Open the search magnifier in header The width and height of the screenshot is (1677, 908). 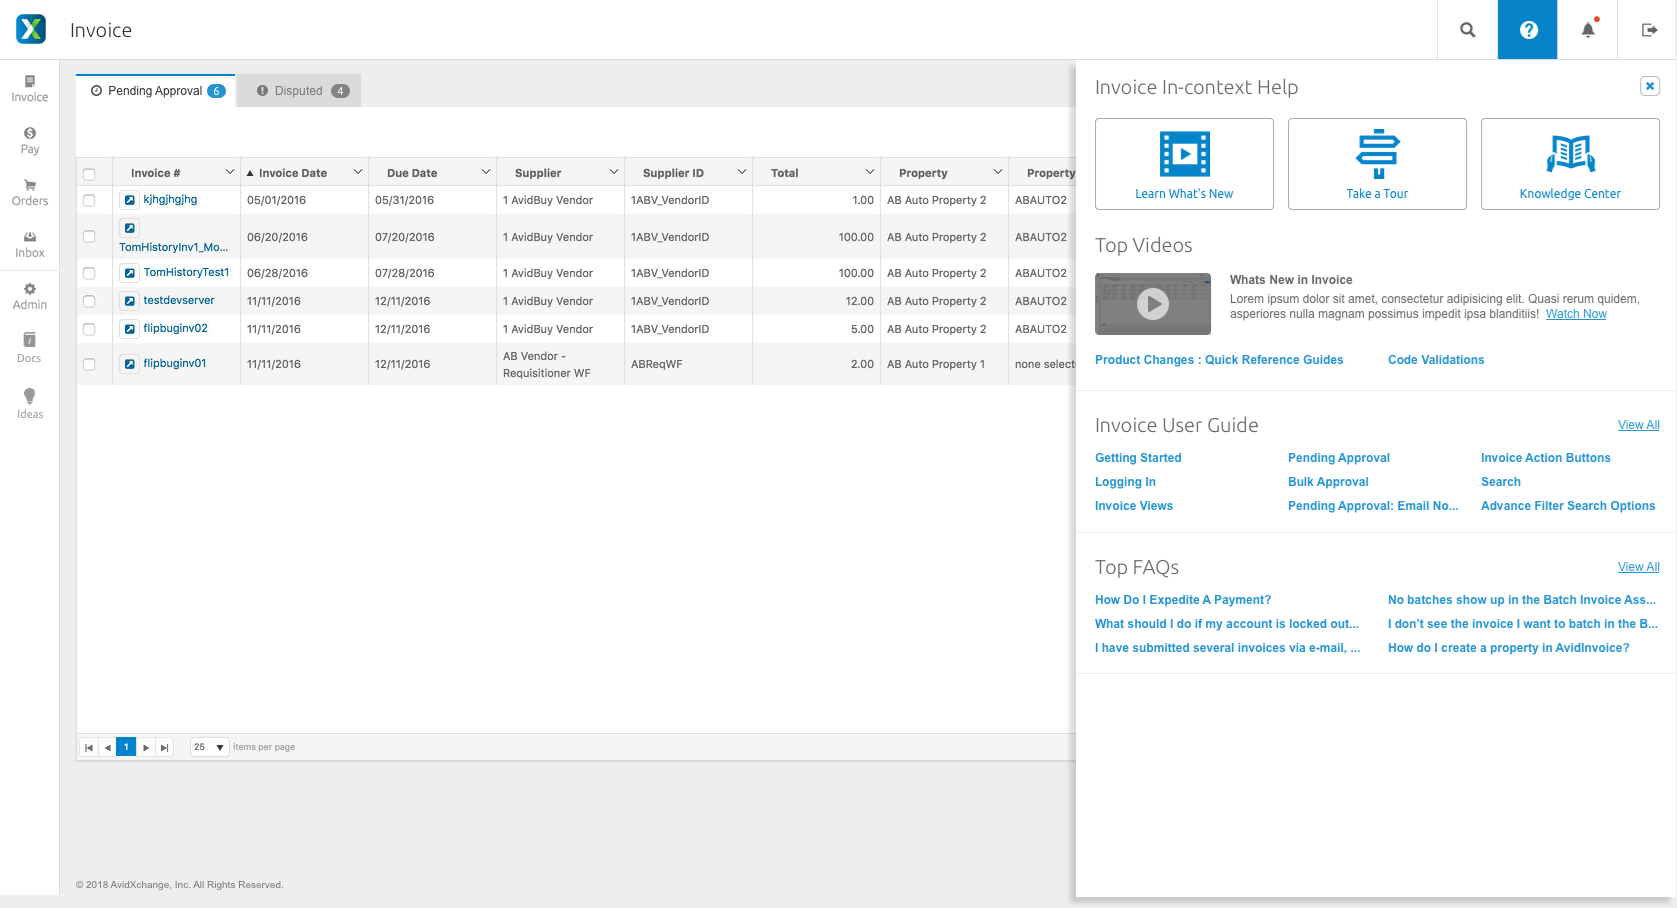pyautogui.click(x=1467, y=30)
